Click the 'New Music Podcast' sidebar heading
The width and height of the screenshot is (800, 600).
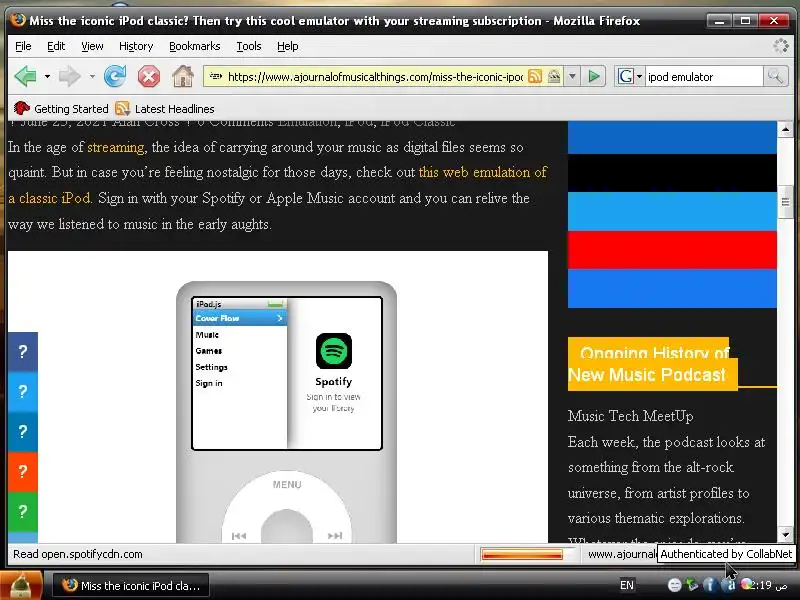click(647, 375)
